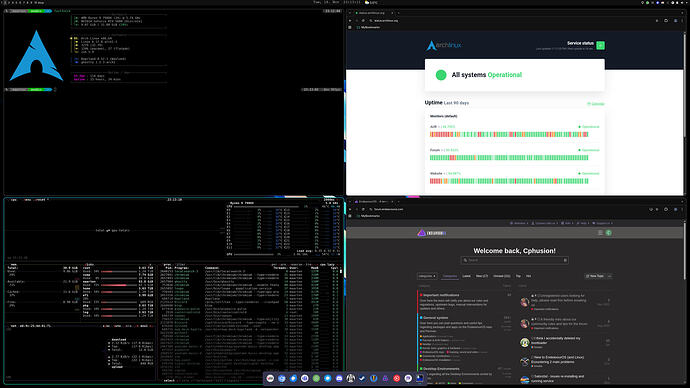Open new tab in Arch status browser
The height and width of the screenshot is (388, 690).
coord(398,13)
